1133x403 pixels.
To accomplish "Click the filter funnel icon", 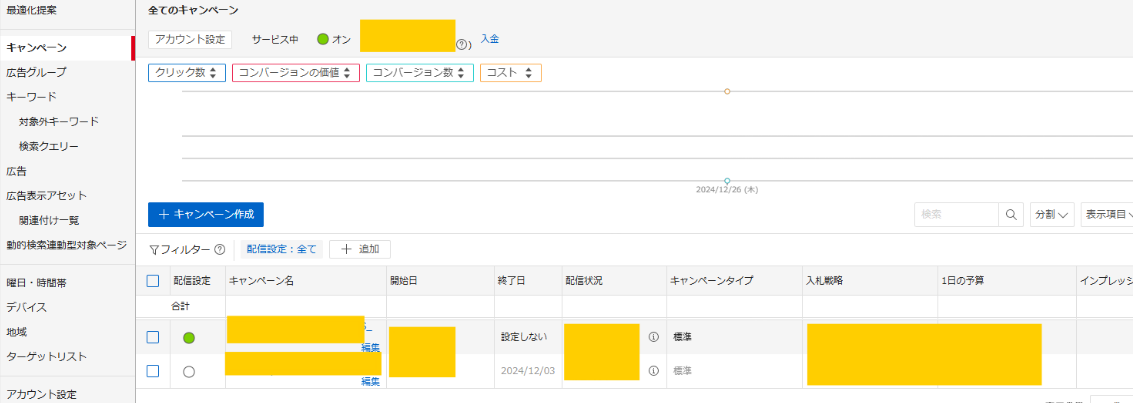I will point(154,250).
